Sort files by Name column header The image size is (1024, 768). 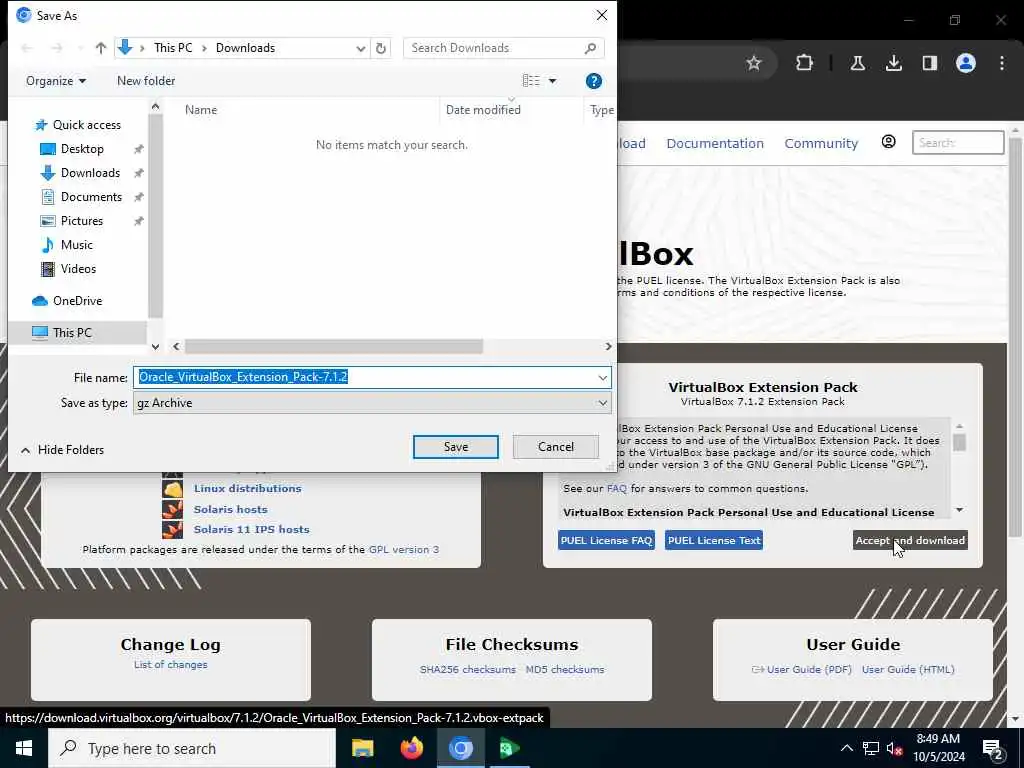[200, 110]
